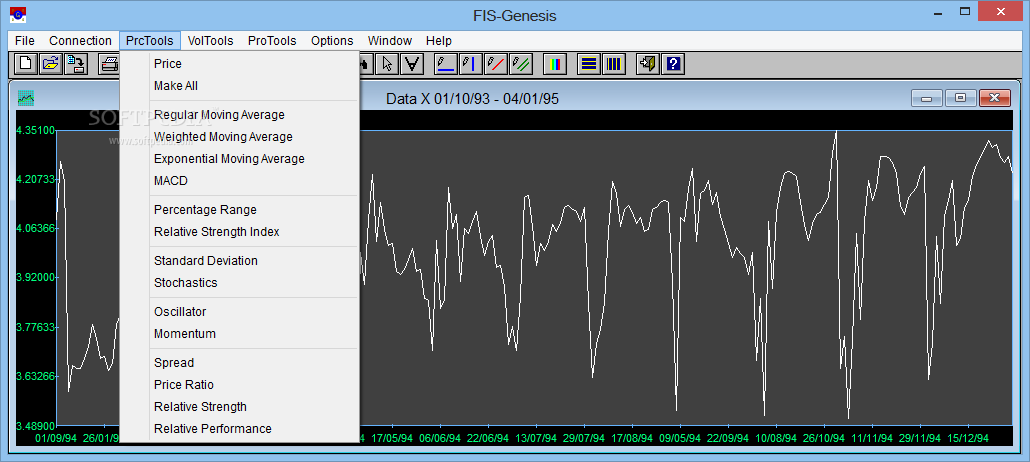Screen dimensions: 1030x462
Task: Click the Open folder toolbar icon
Action: click(x=51, y=64)
